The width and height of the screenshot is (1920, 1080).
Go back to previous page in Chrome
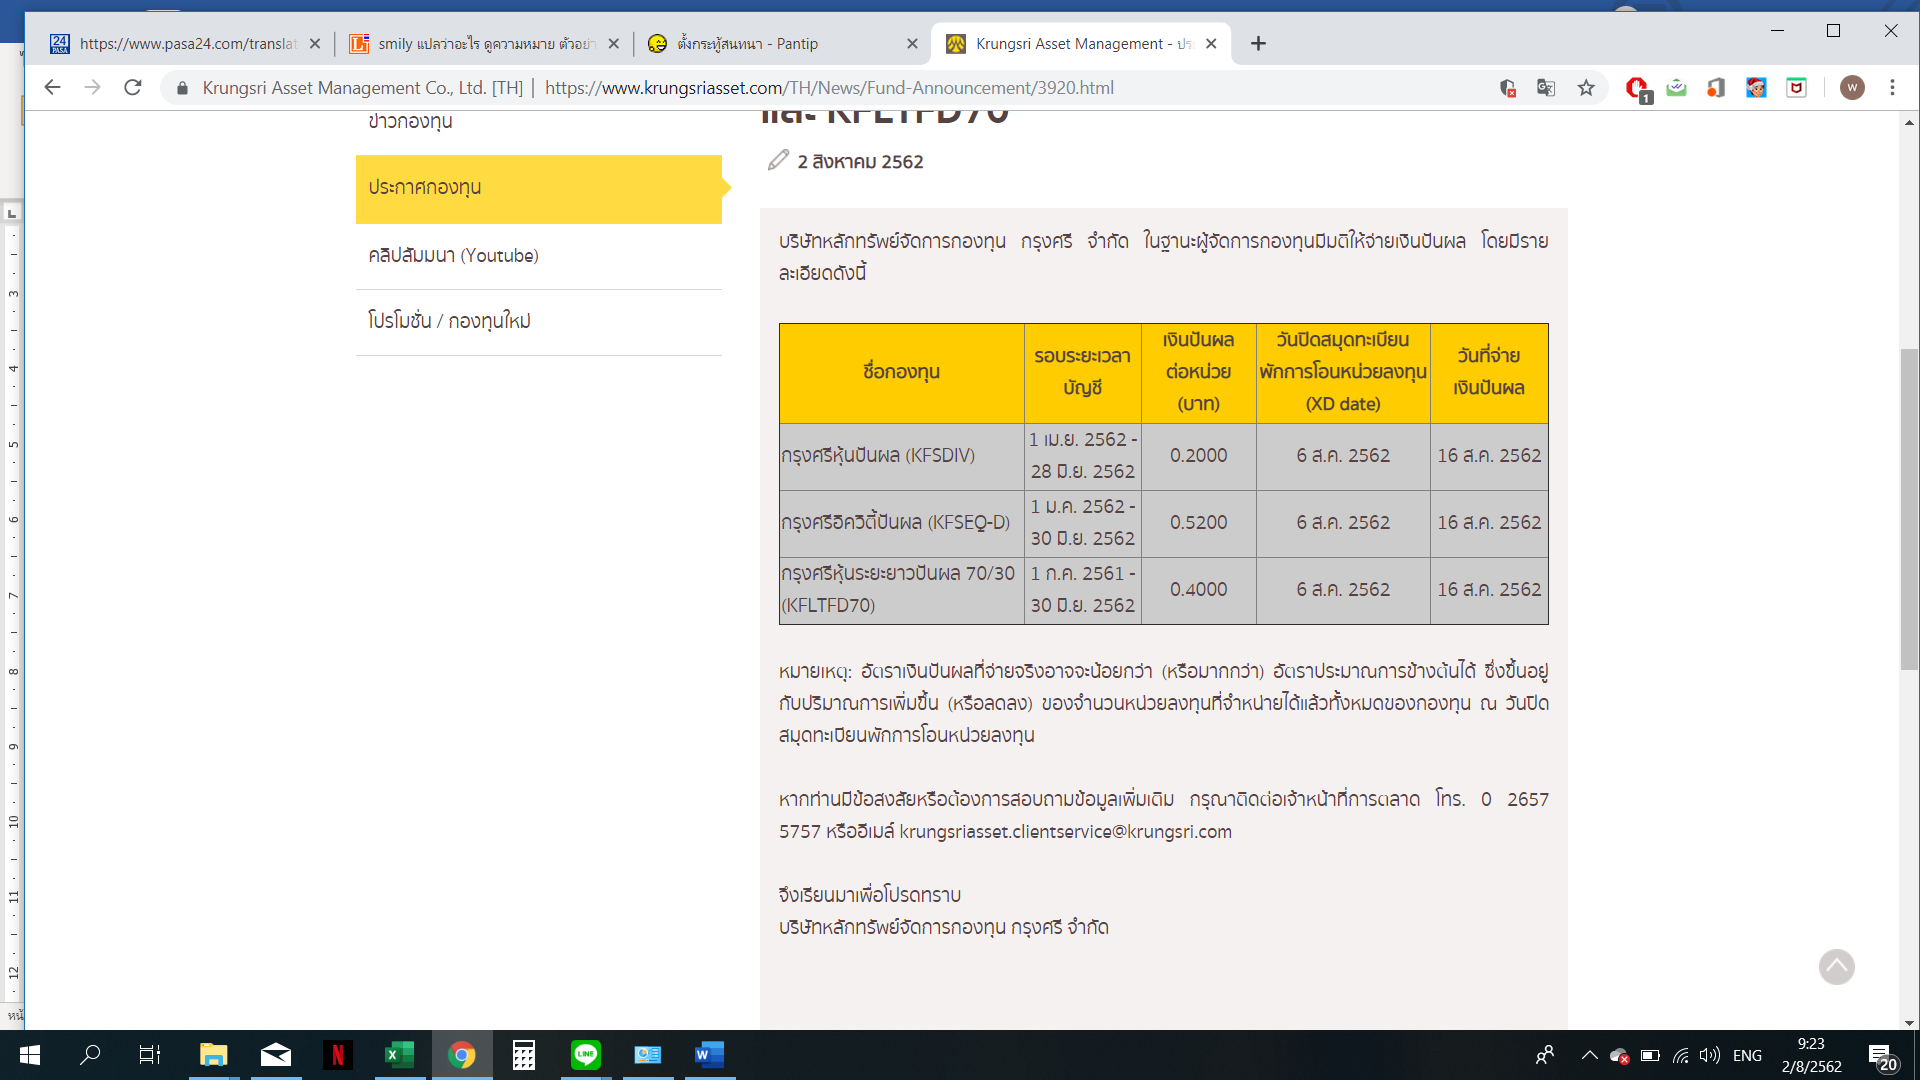(x=52, y=88)
